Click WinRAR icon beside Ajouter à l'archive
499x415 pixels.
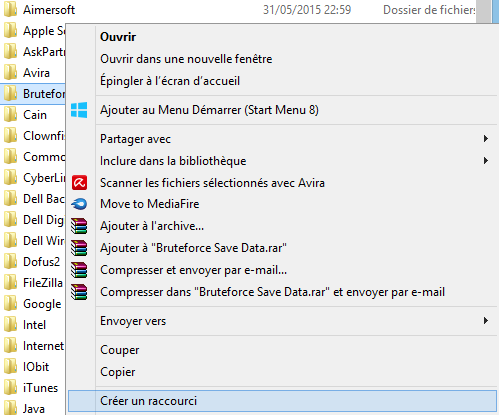point(79,226)
